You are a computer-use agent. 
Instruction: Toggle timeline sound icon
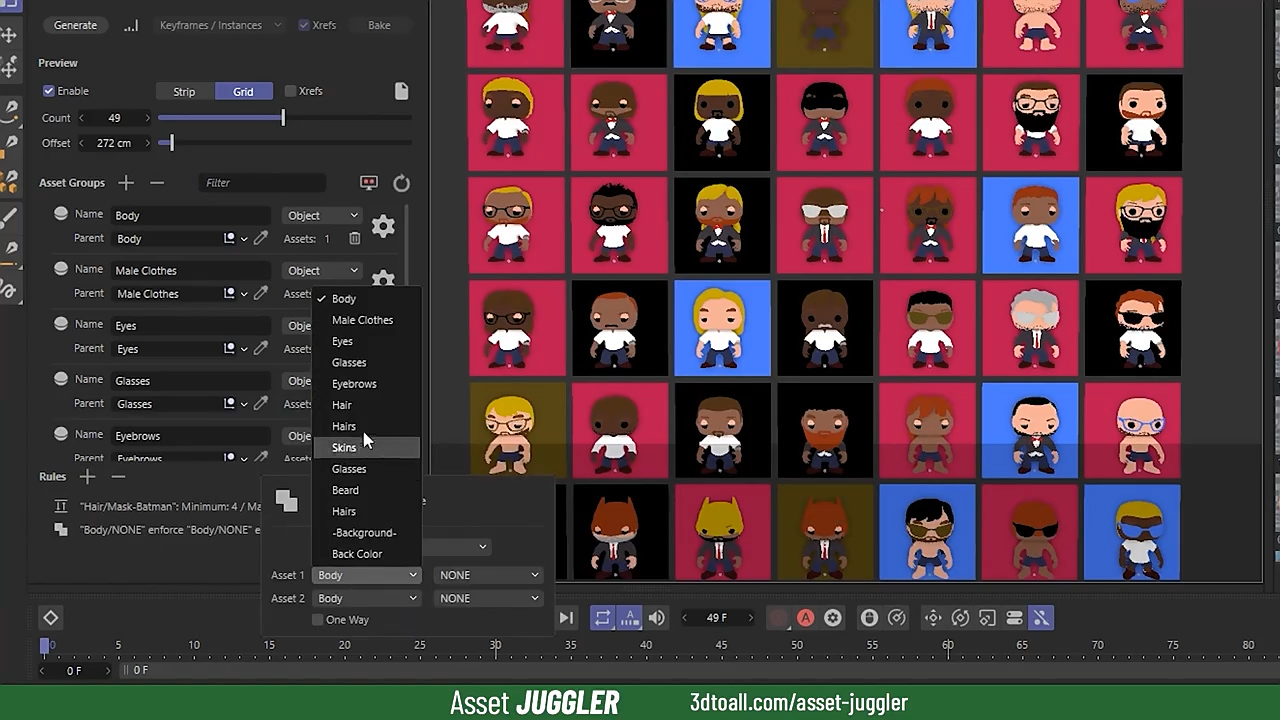(x=656, y=618)
